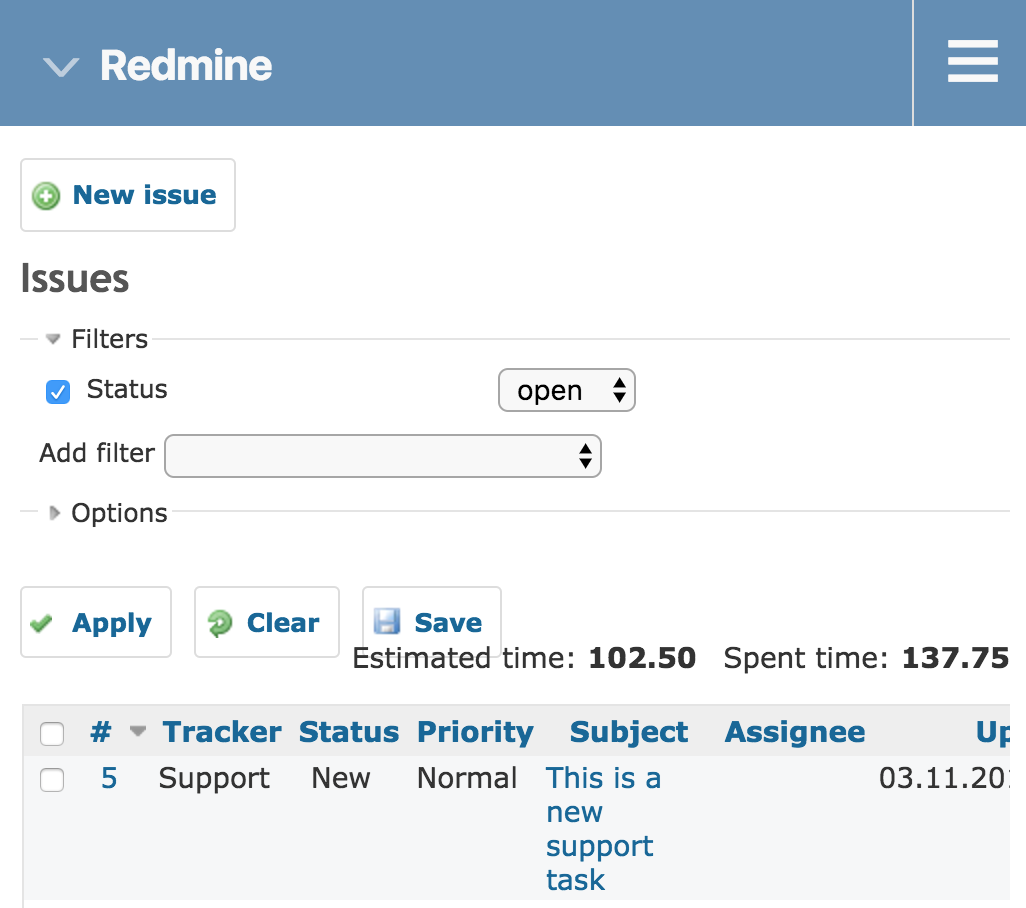Open the hamburger menu icon
This screenshot has height=908, width=1026.
click(972, 61)
